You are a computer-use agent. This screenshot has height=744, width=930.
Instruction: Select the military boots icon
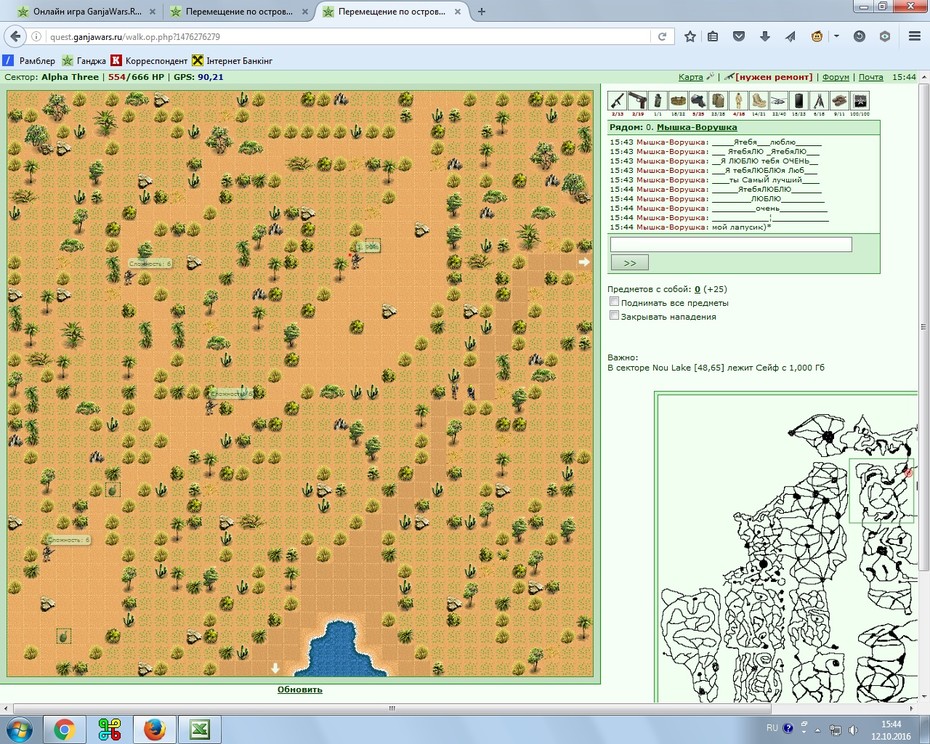point(759,101)
